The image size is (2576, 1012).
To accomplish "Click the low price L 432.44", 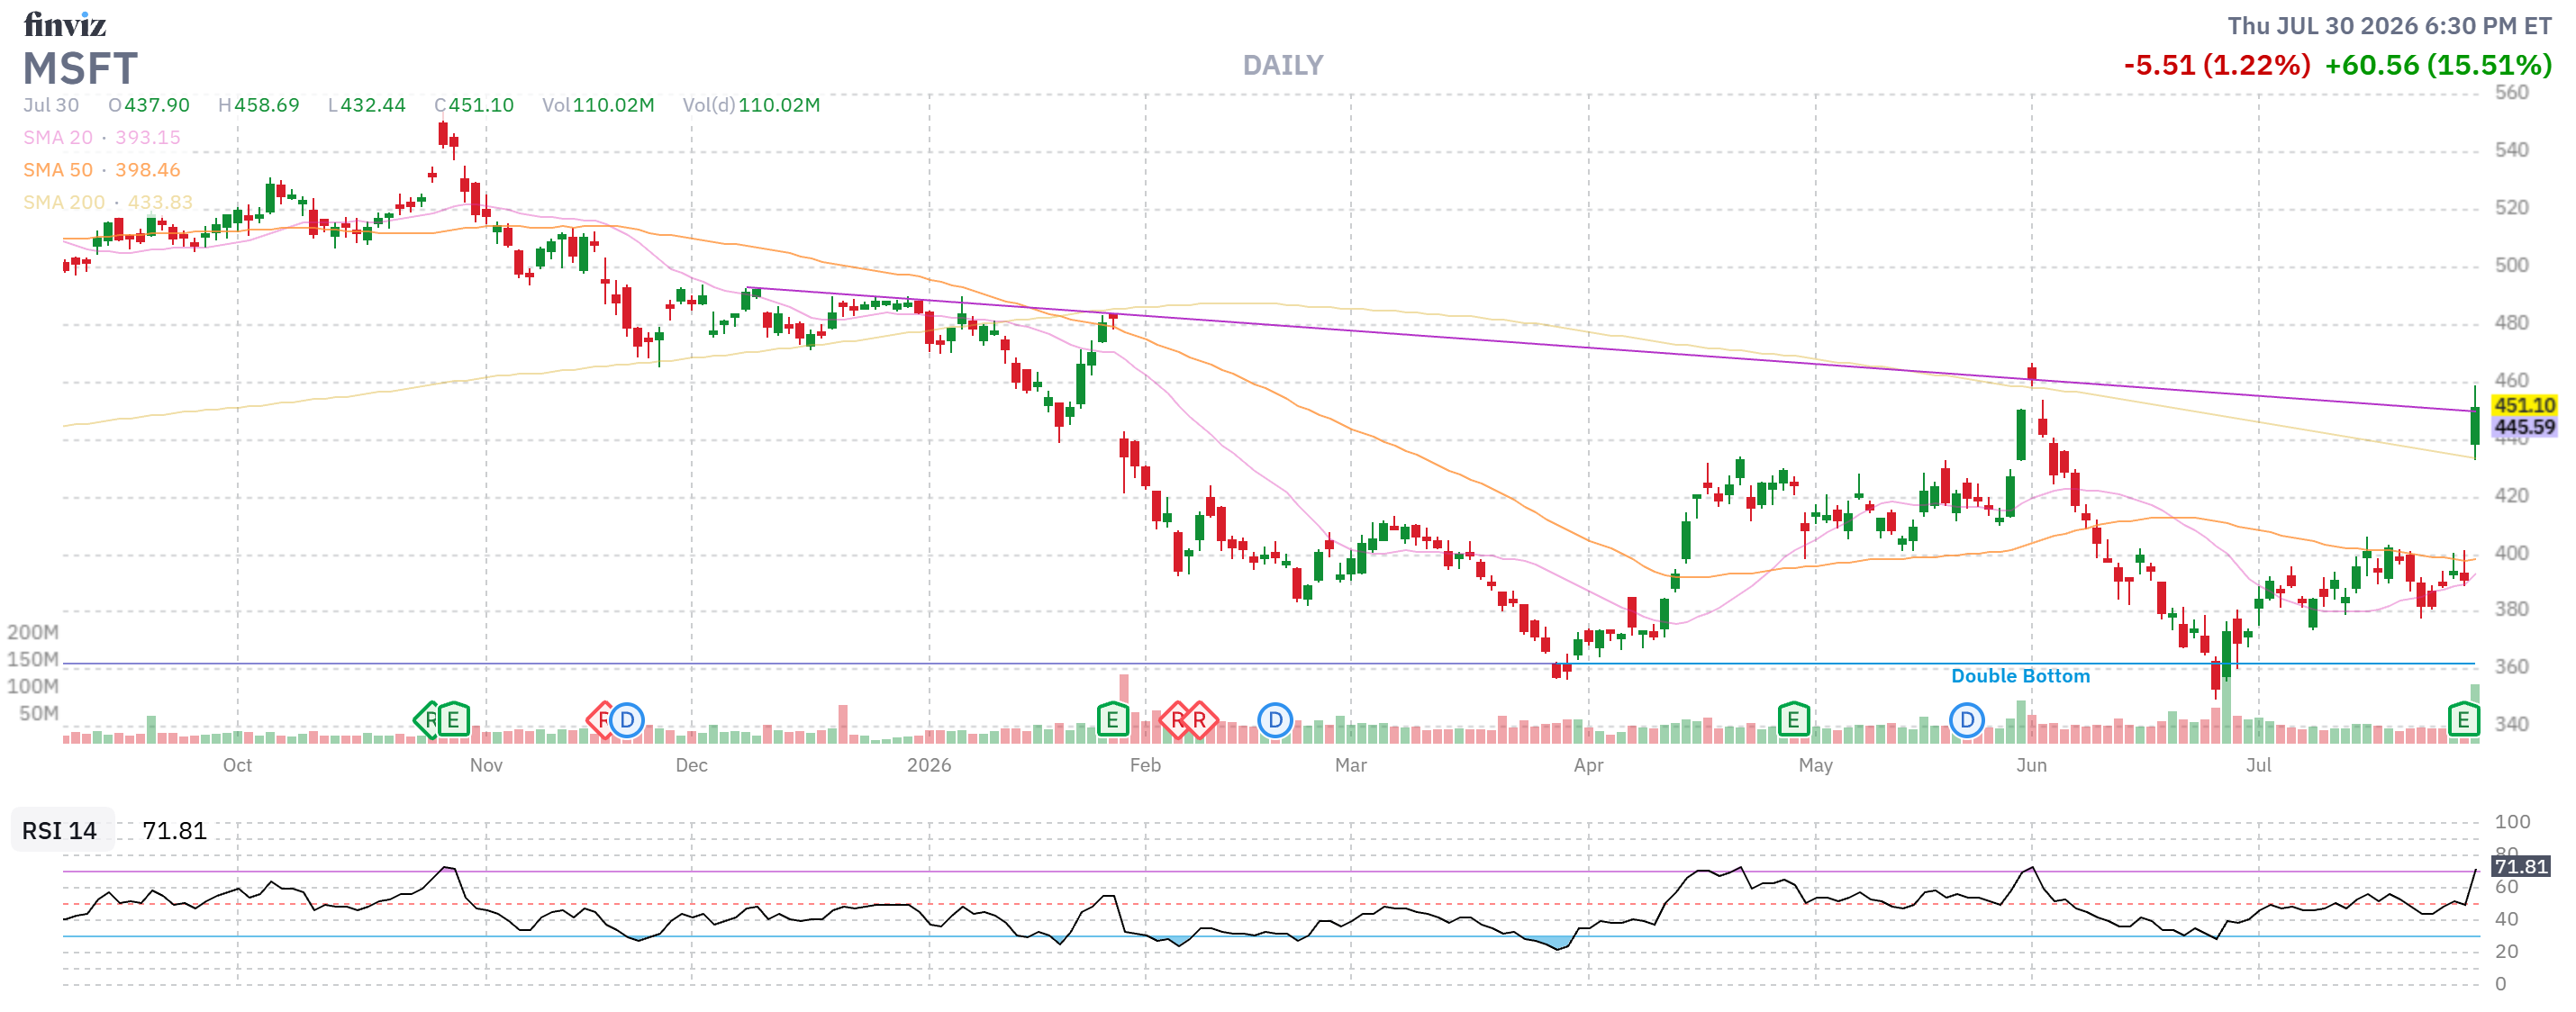I will click(367, 105).
